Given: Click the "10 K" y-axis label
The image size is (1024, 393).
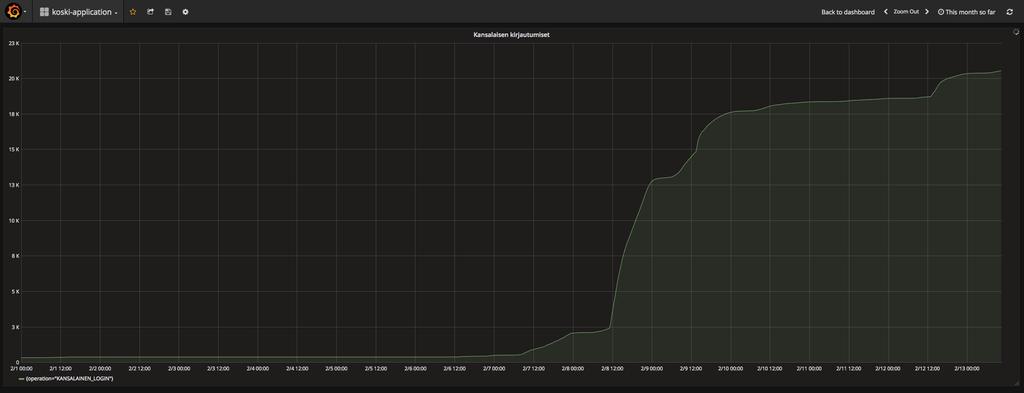Looking at the screenshot, I should 13,221.
